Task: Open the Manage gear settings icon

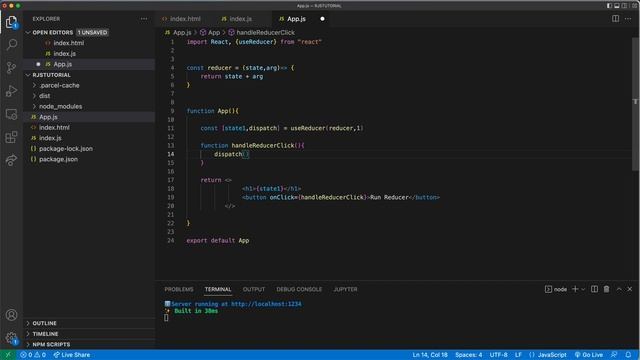Action: (11, 338)
